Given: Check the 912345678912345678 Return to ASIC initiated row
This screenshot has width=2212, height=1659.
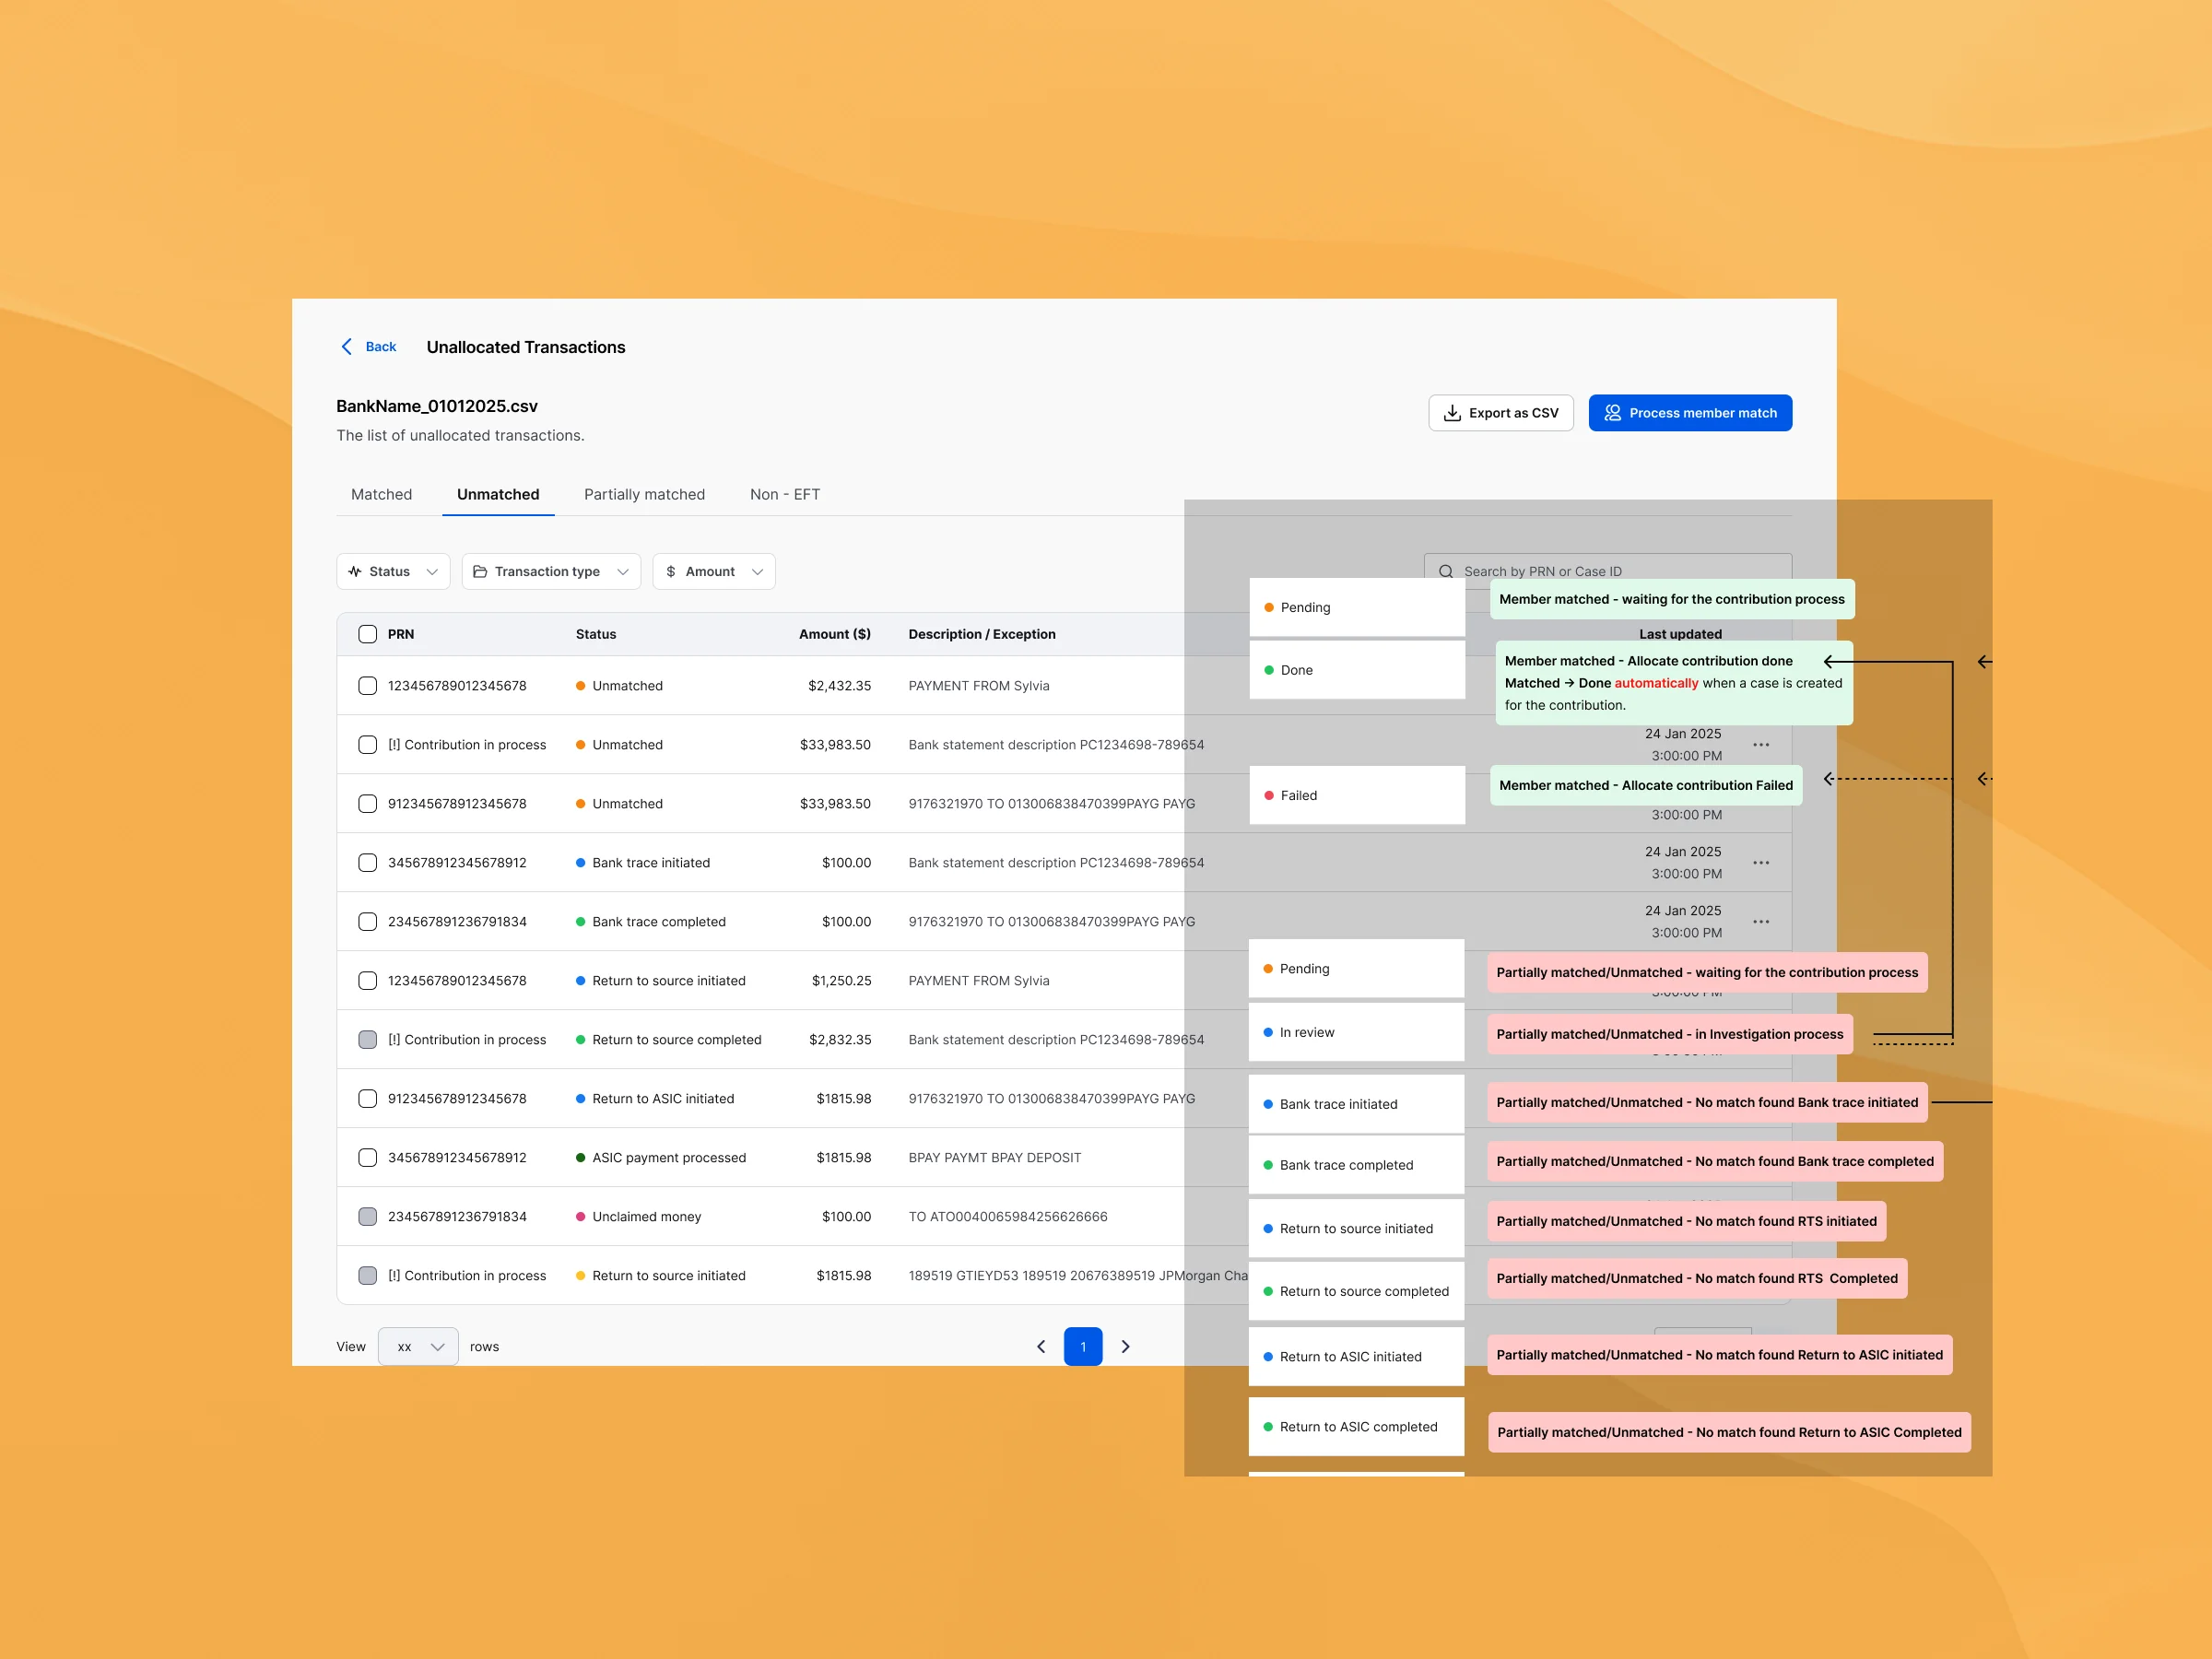Looking at the screenshot, I should coord(368,1099).
